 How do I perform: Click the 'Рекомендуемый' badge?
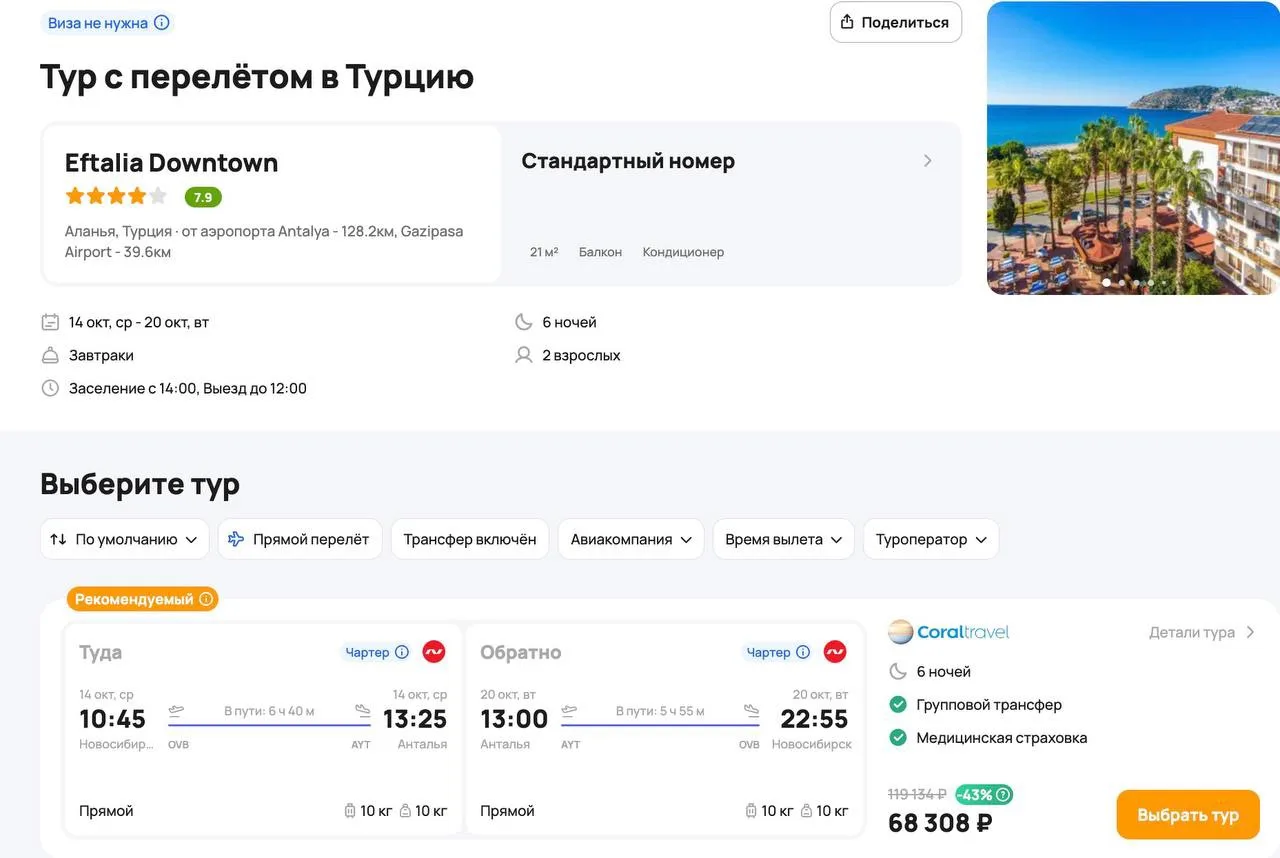[x=143, y=599]
